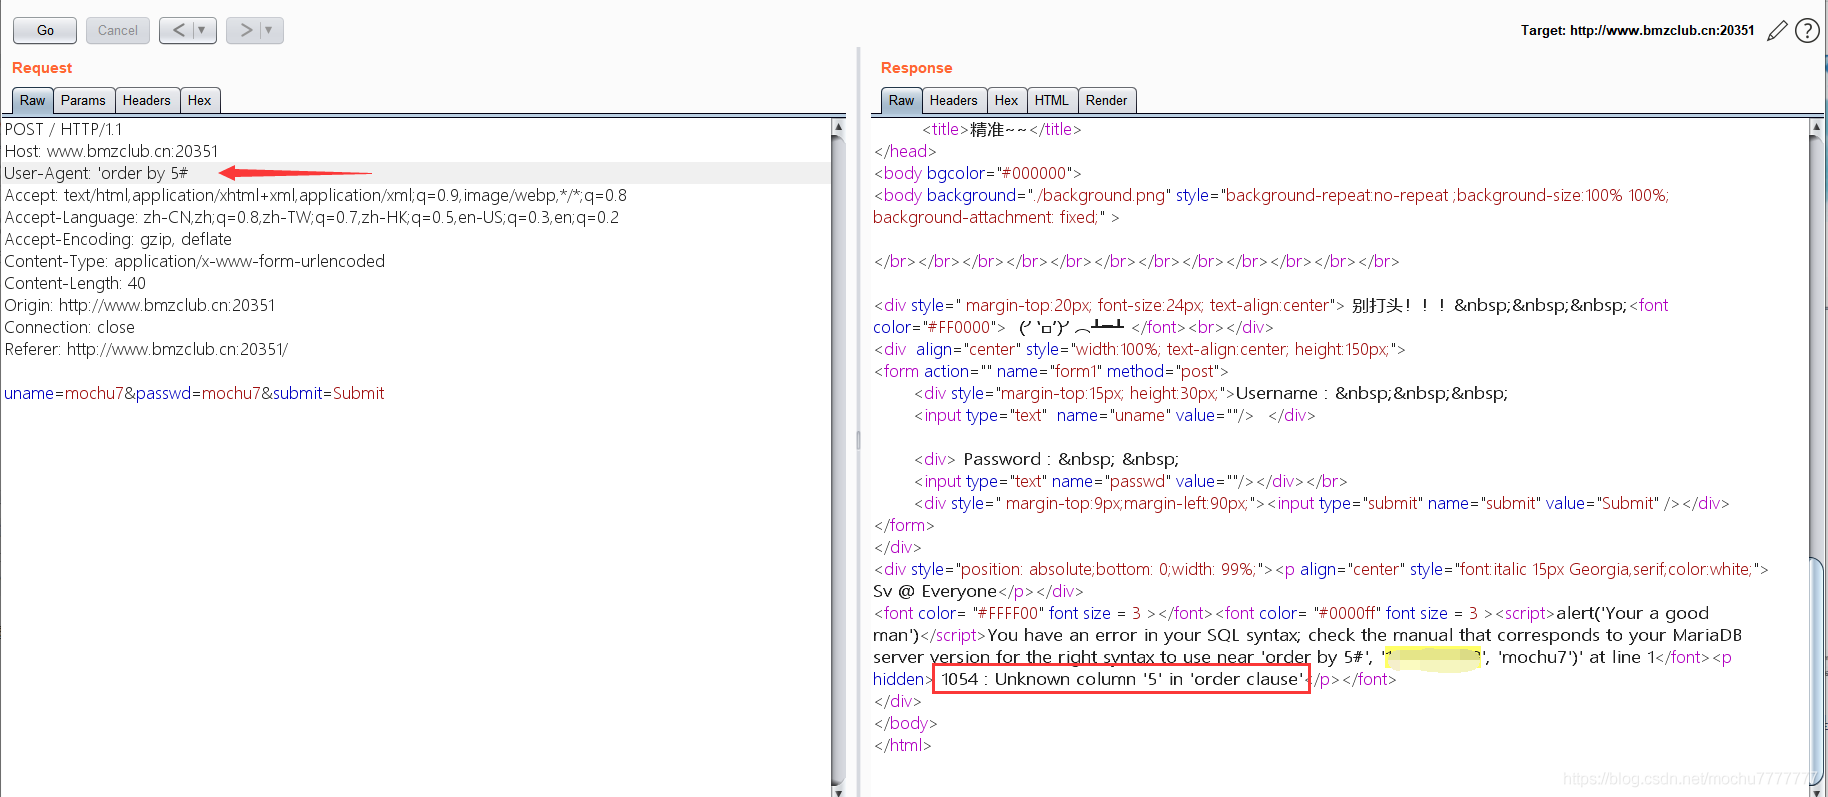Image resolution: width=1828 pixels, height=797 pixels.
Task: Click the Response pane scroll-up arrow
Action: [x=1817, y=127]
